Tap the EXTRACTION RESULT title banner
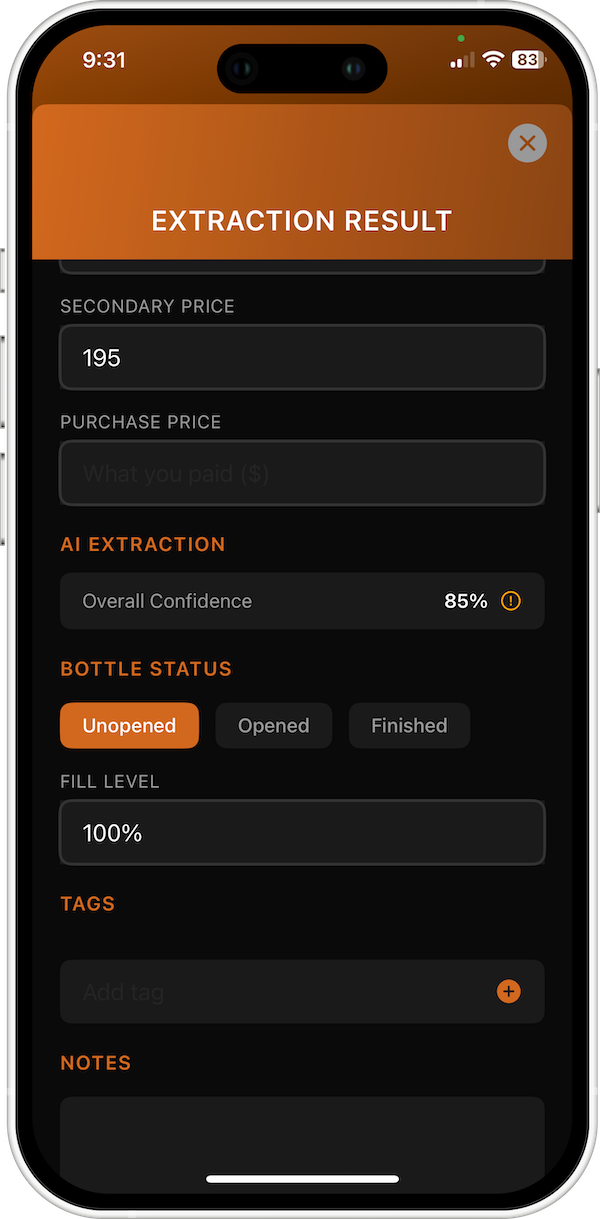This screenshot has height=1219, width=600. click(x=301, y=220)
